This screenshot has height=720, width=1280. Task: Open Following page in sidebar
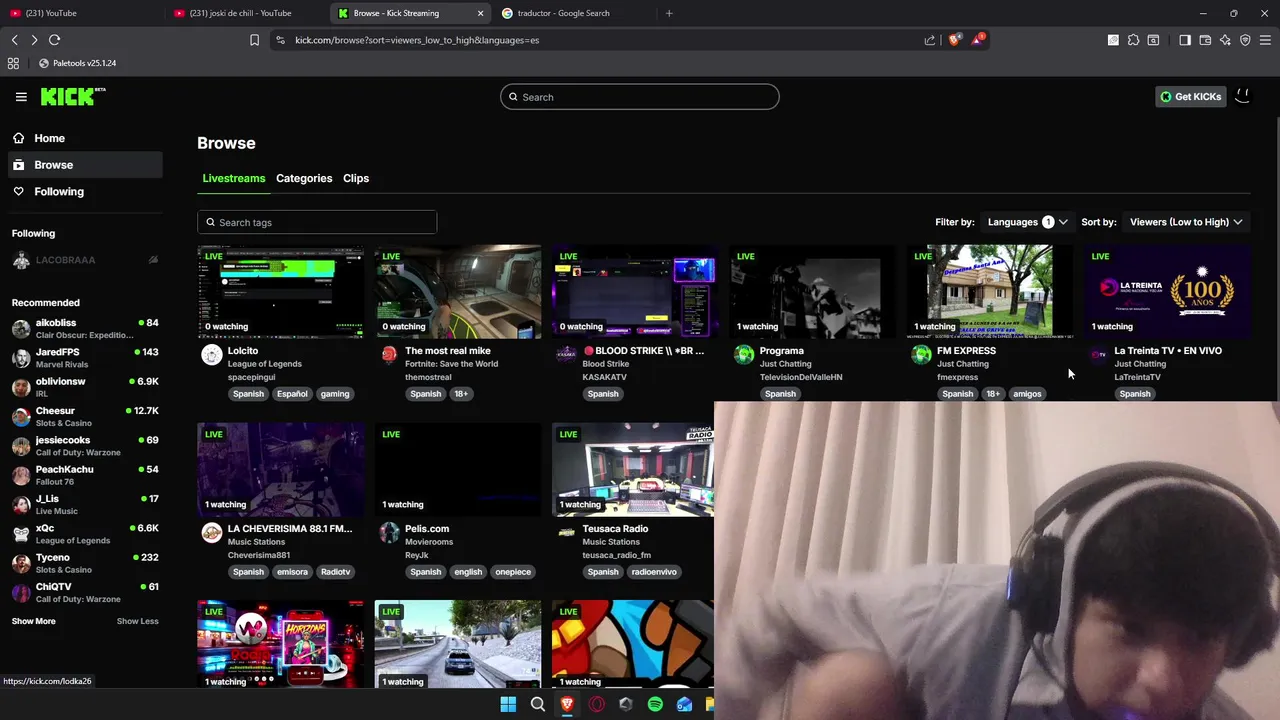(x=84, y=191)
